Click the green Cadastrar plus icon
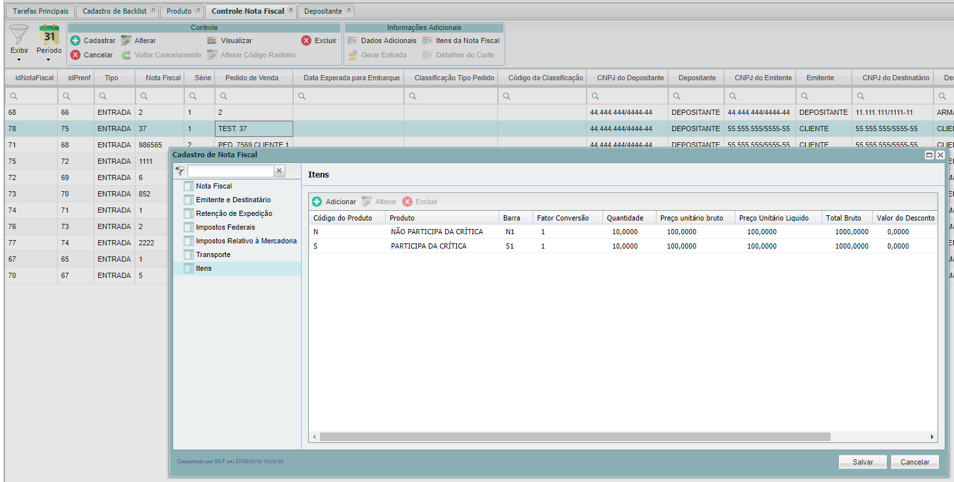Image resolution: width=954 pixels, height=482 pixels. tap(75, 41)
